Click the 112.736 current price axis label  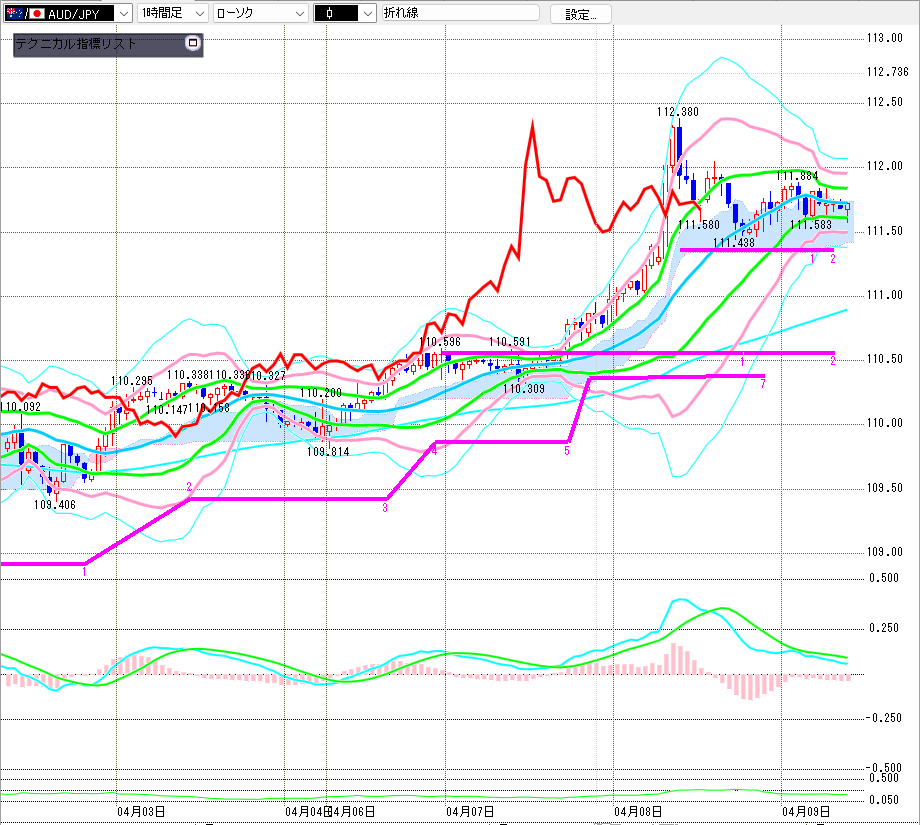pyautogui.click(x=888, y=72)
